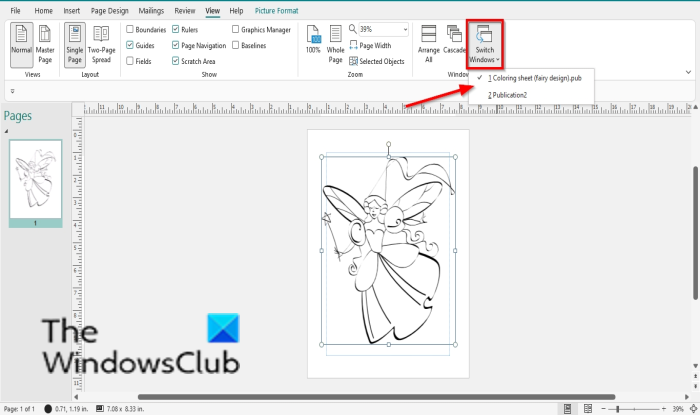The height and width of the screenshot is (415, 700).
Task: Collapse the ribbon with the chevron
Action: click(x=688, y=72)
